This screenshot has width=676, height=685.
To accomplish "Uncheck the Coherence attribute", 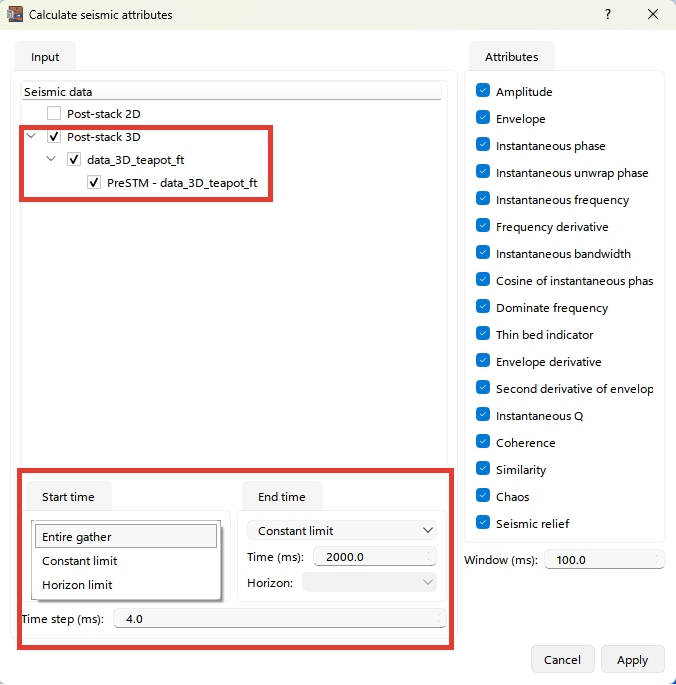I will point(483,443).
